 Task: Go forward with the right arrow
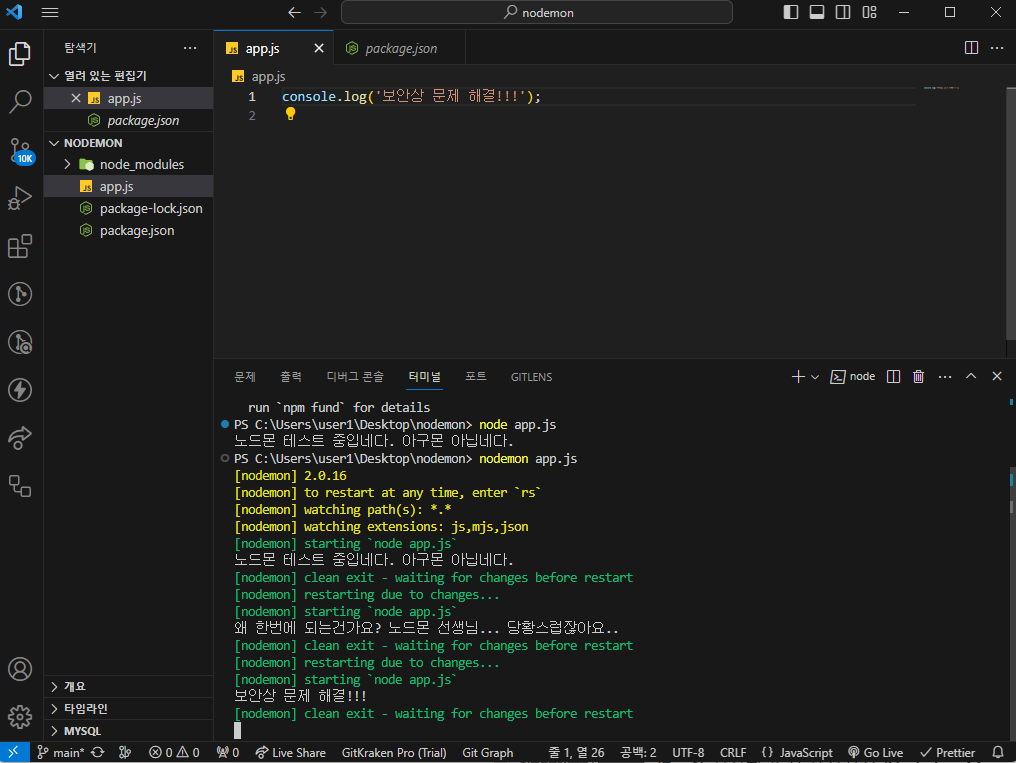tap(320, 12)
